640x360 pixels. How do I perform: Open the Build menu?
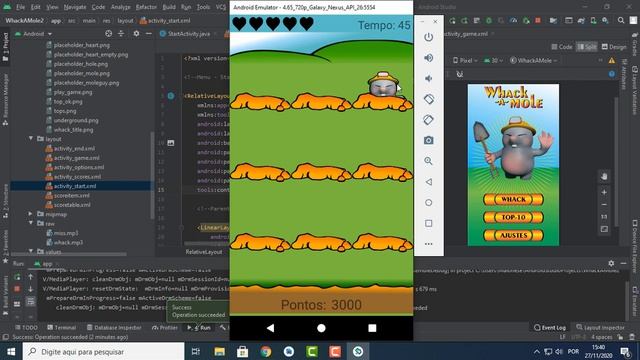(169, 7)
